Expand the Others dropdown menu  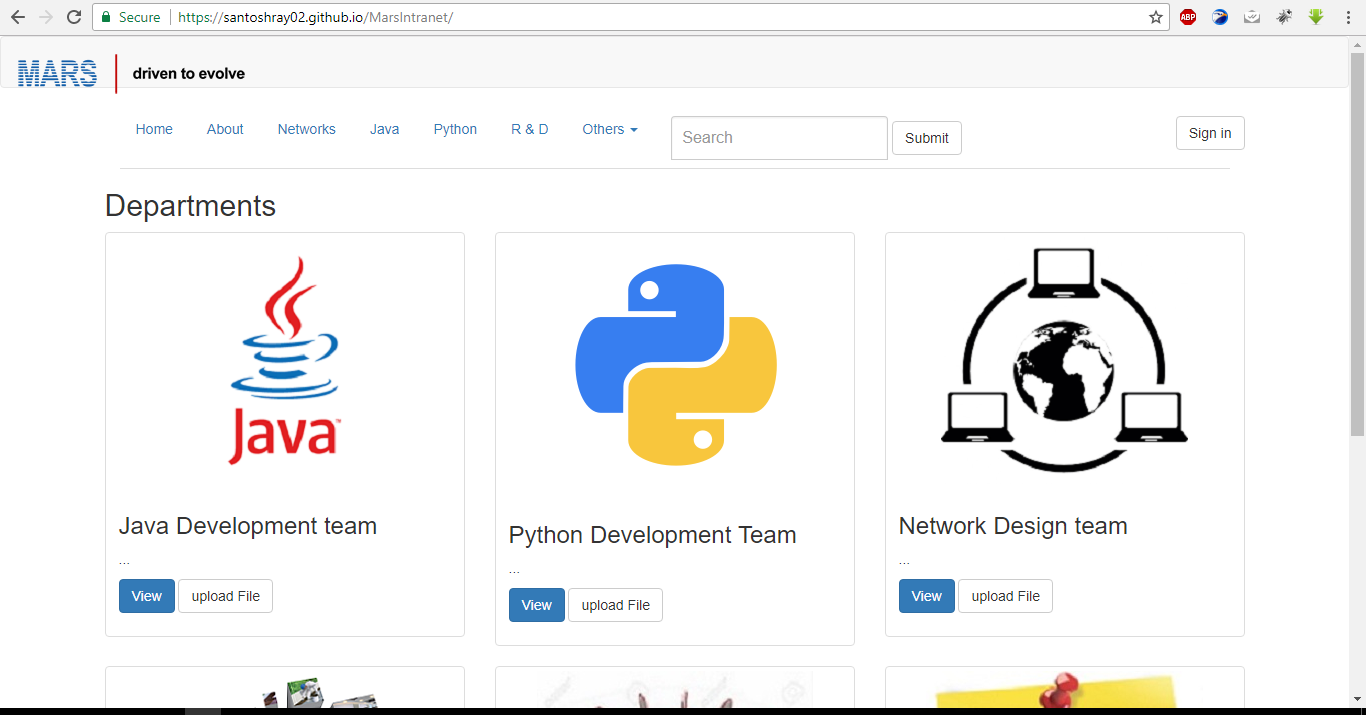610,129
